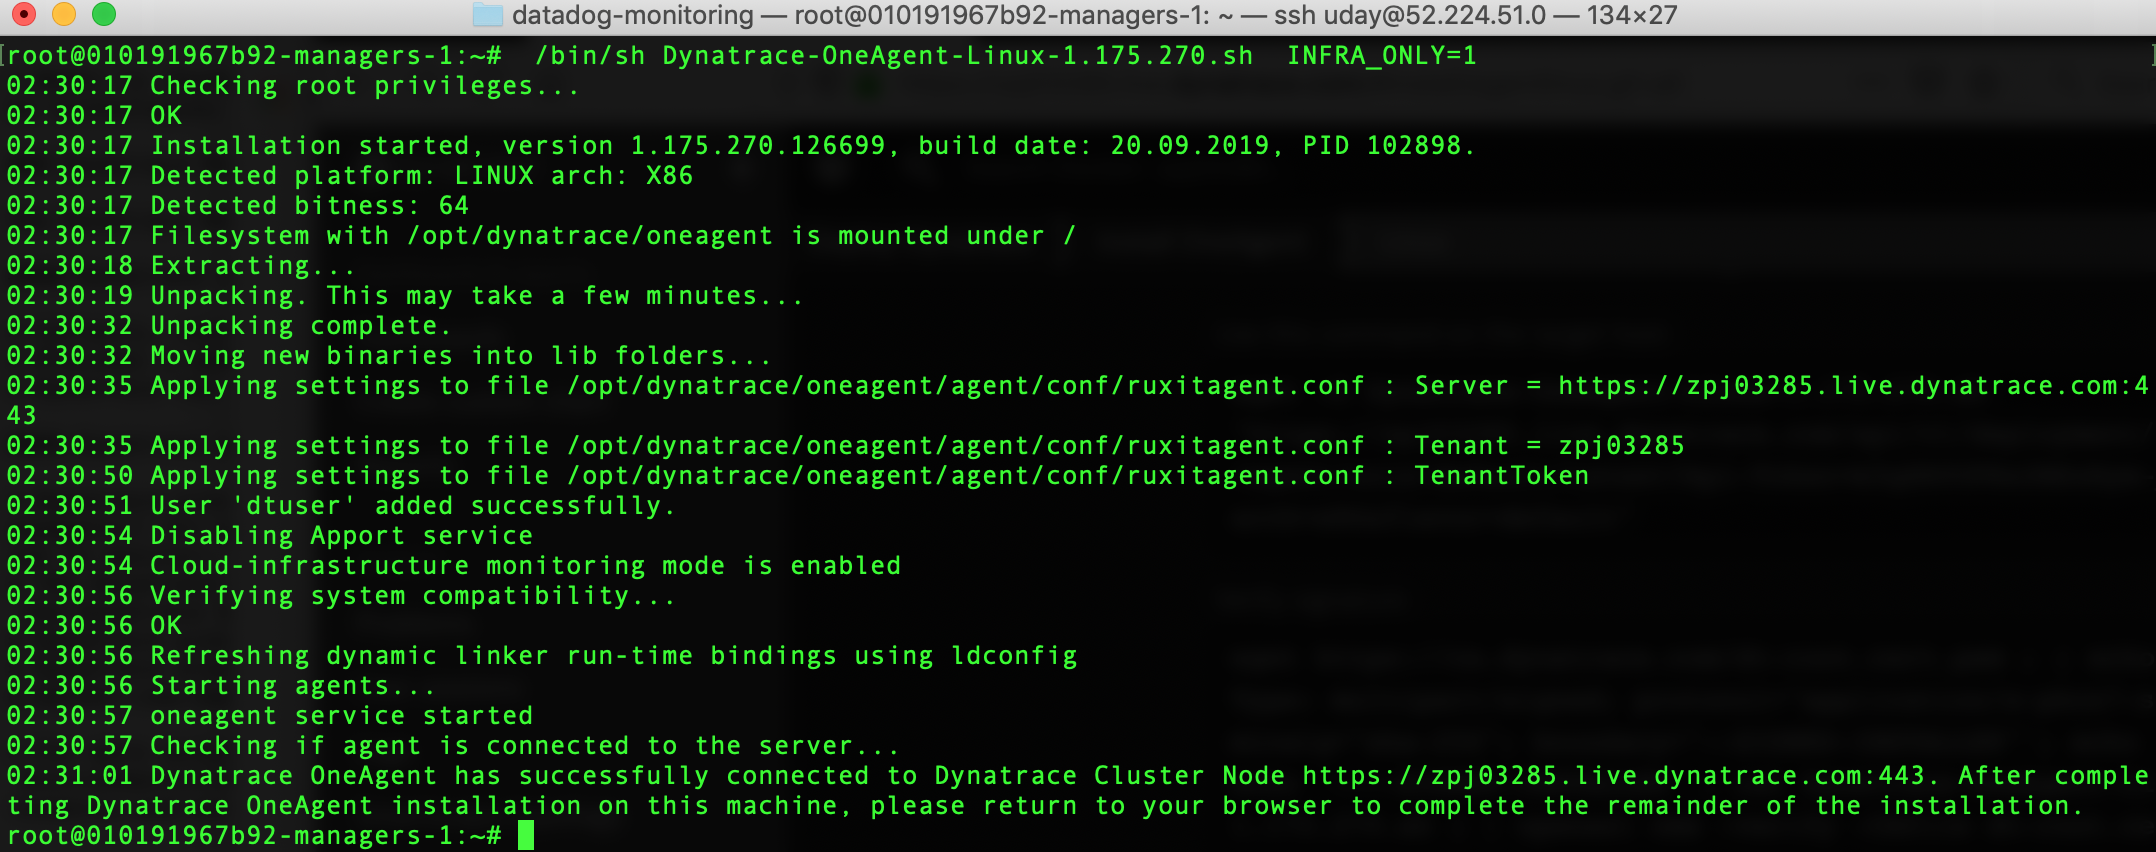Image resolution: width=2156 pixels, height=852 pixels.
Task: Open the Server URL on the 'Server =' line
Action: pyautogui.click(x=1853, y=386)
